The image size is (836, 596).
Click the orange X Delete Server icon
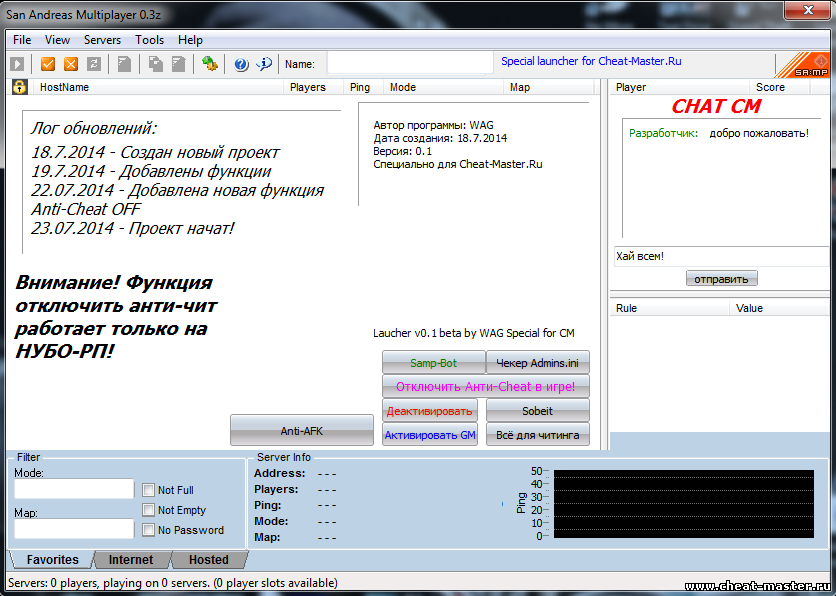click(71, 64)
